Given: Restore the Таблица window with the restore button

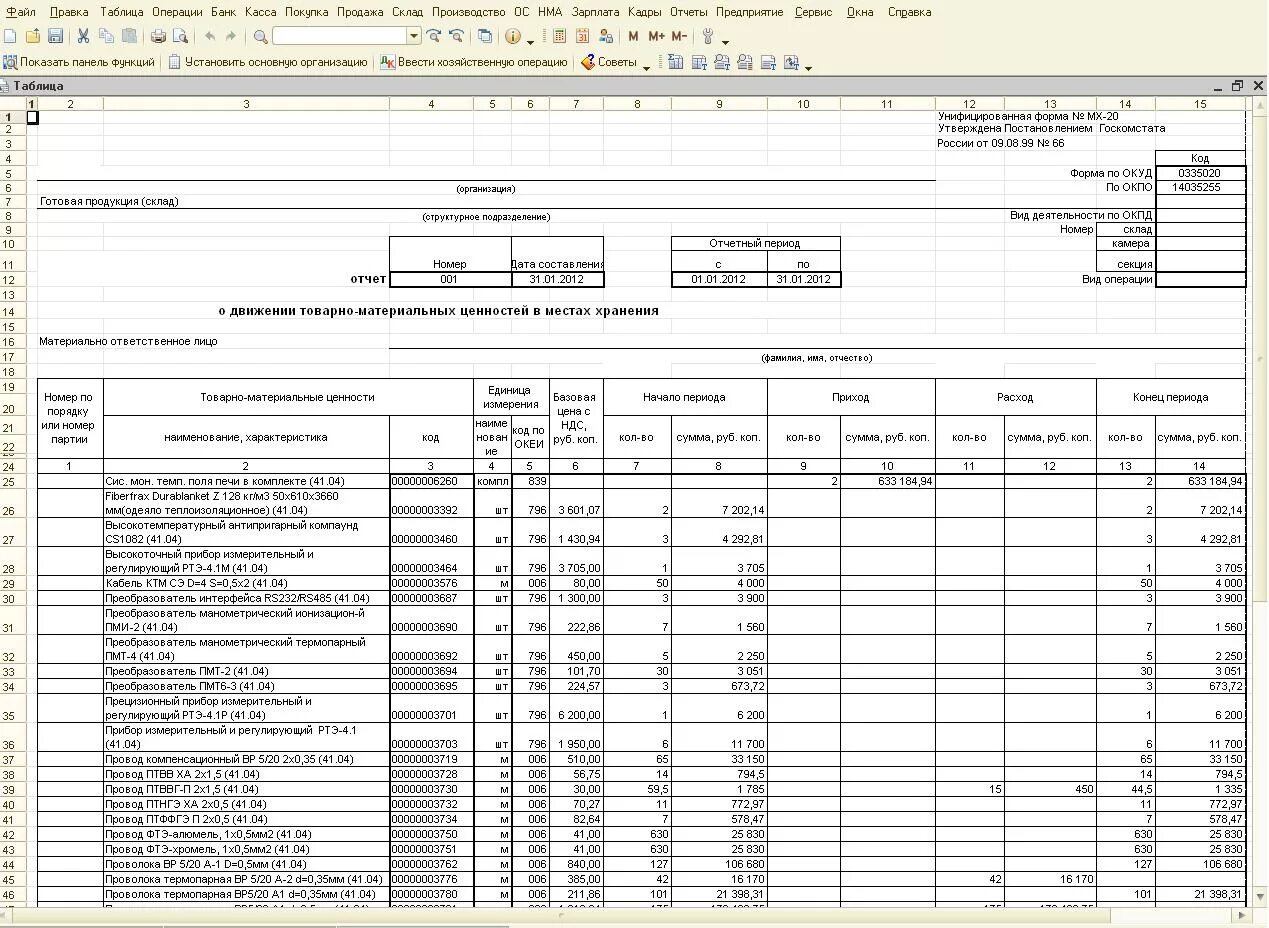Looking at the screenshot, I should [x=1237, y=86].
